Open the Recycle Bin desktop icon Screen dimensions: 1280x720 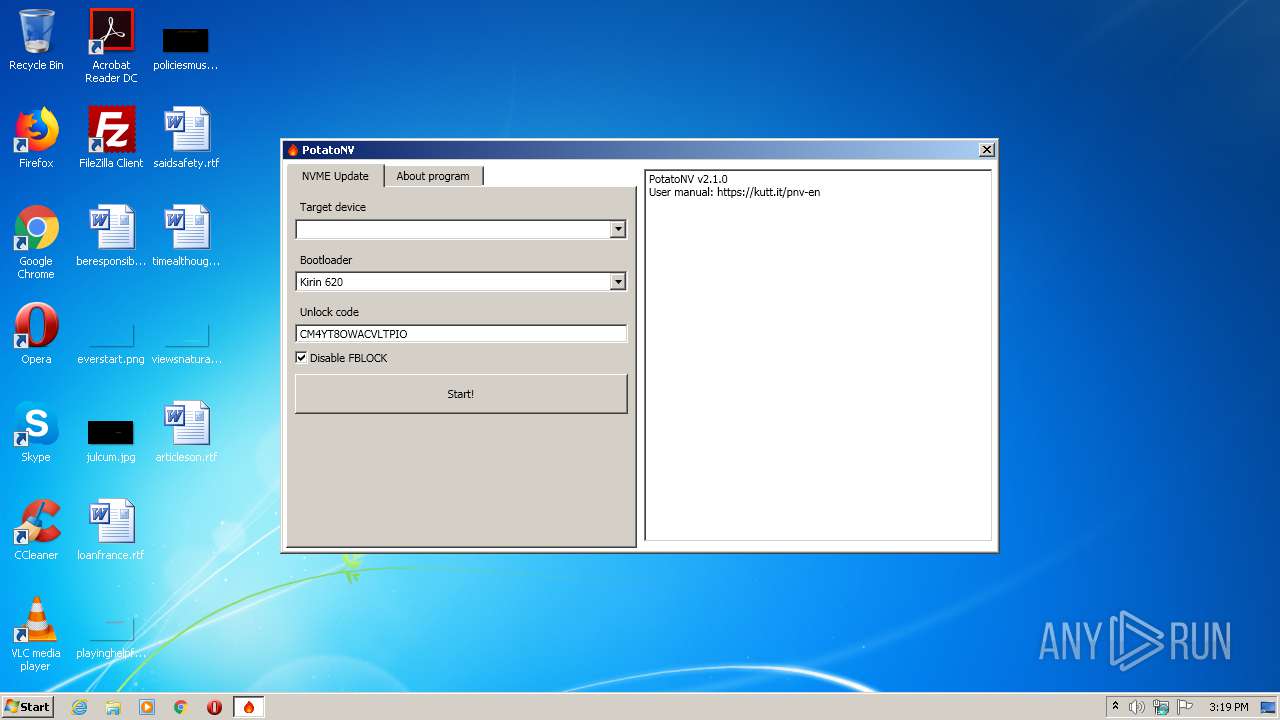pos(36,40)
